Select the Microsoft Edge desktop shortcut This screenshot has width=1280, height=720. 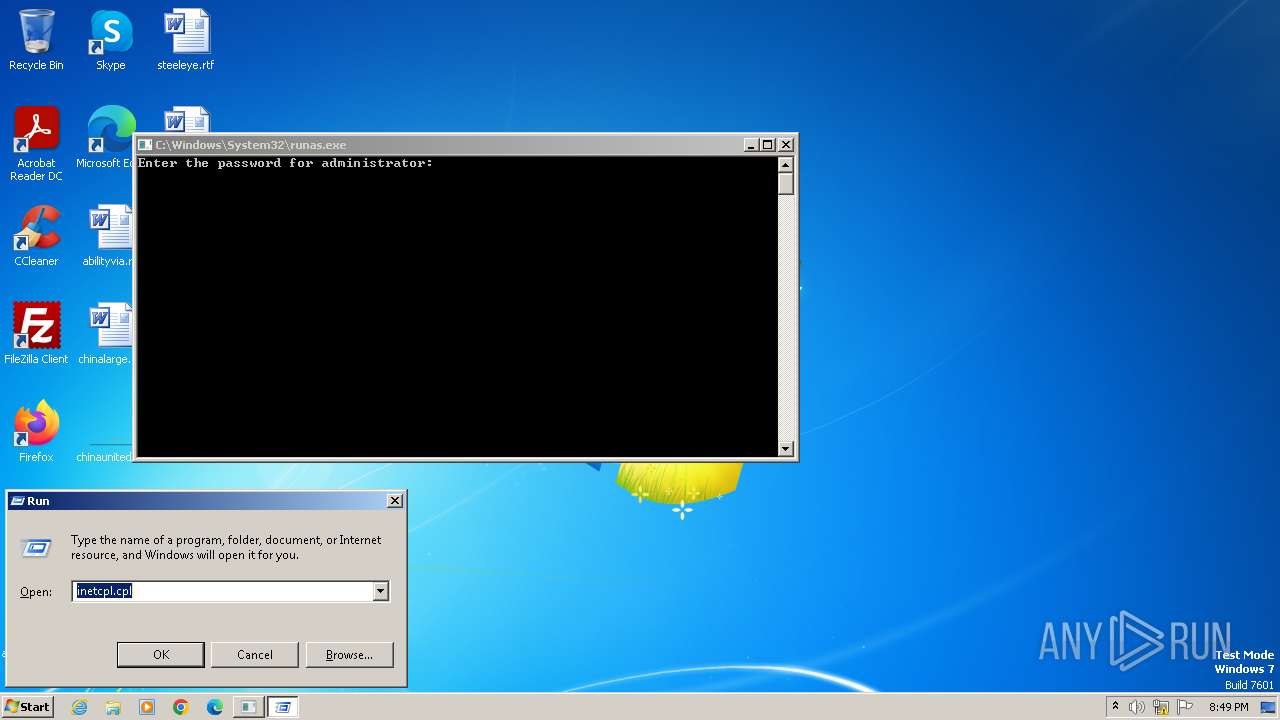click(x=108, y=138)
